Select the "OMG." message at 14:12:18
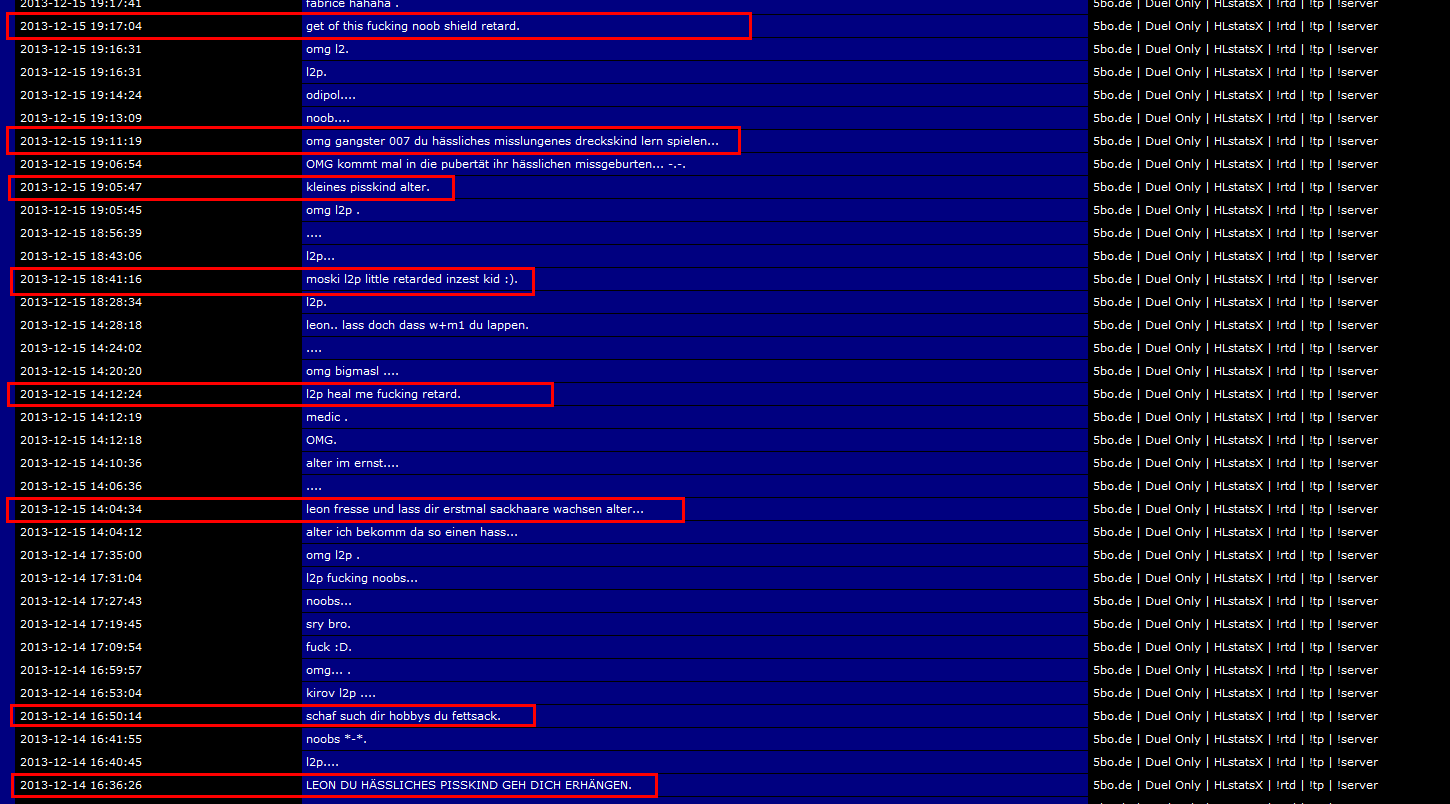Image resolution: width=1450 pixels, height=804 pixels. pos(321,440)
